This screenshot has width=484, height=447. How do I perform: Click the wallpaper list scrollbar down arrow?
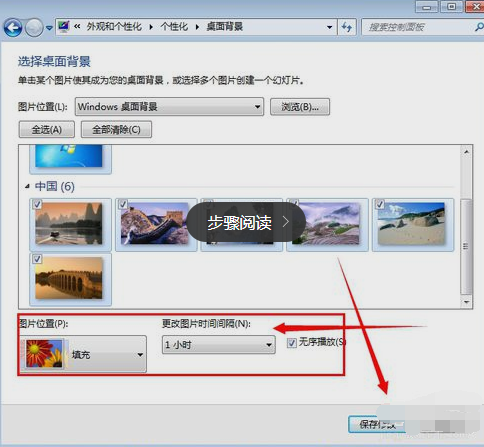[466, 302]
